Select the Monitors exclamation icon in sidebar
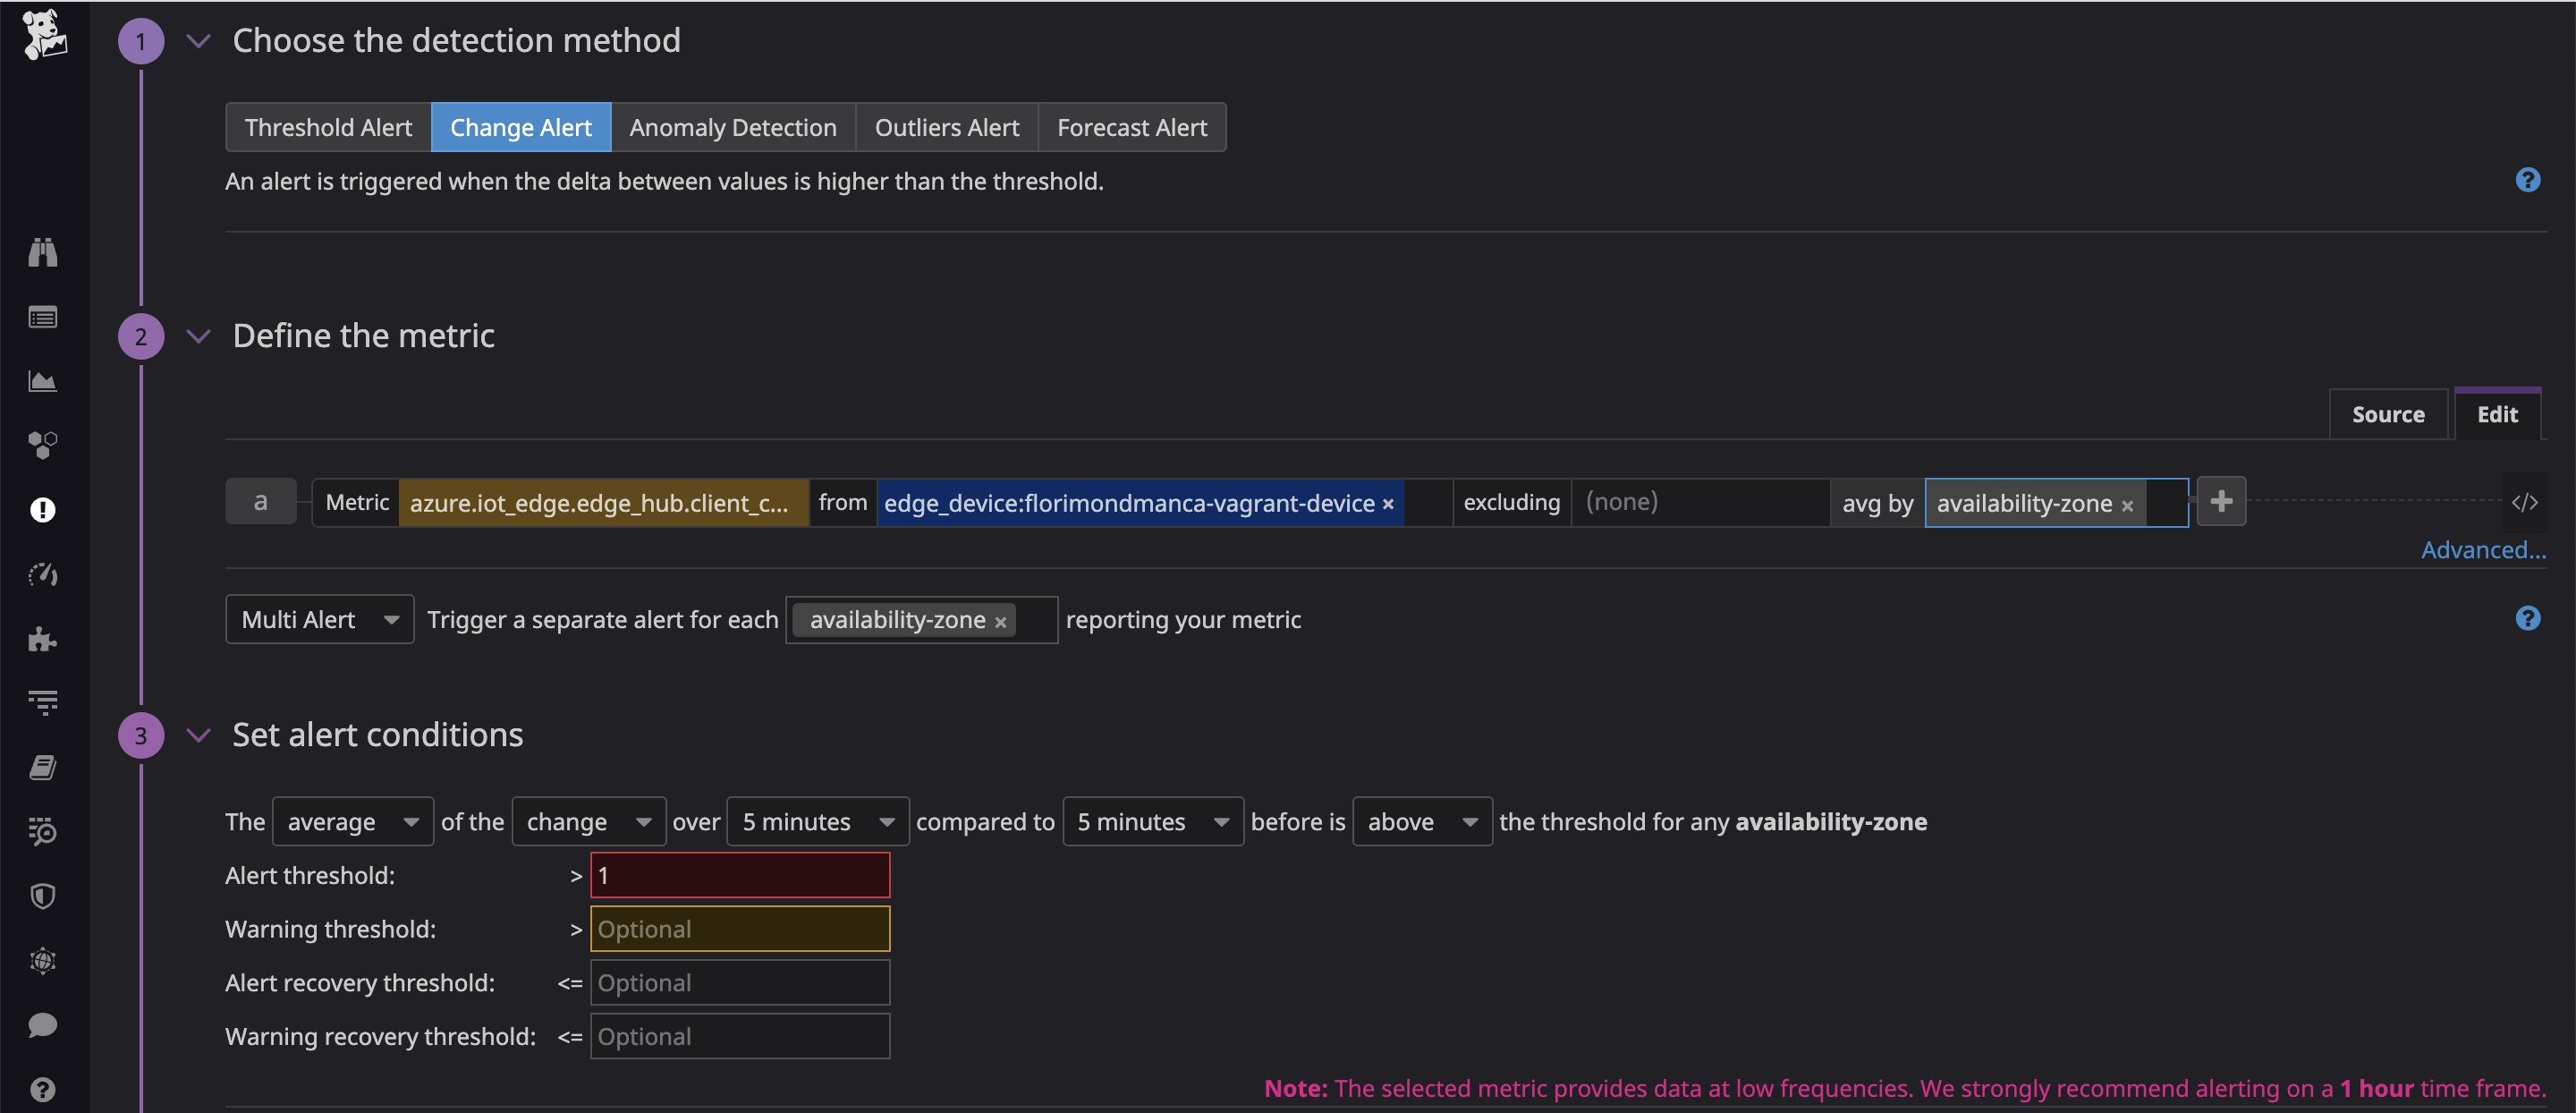This screenshot has width=2576, height=1113. click(x=42, y=509)
